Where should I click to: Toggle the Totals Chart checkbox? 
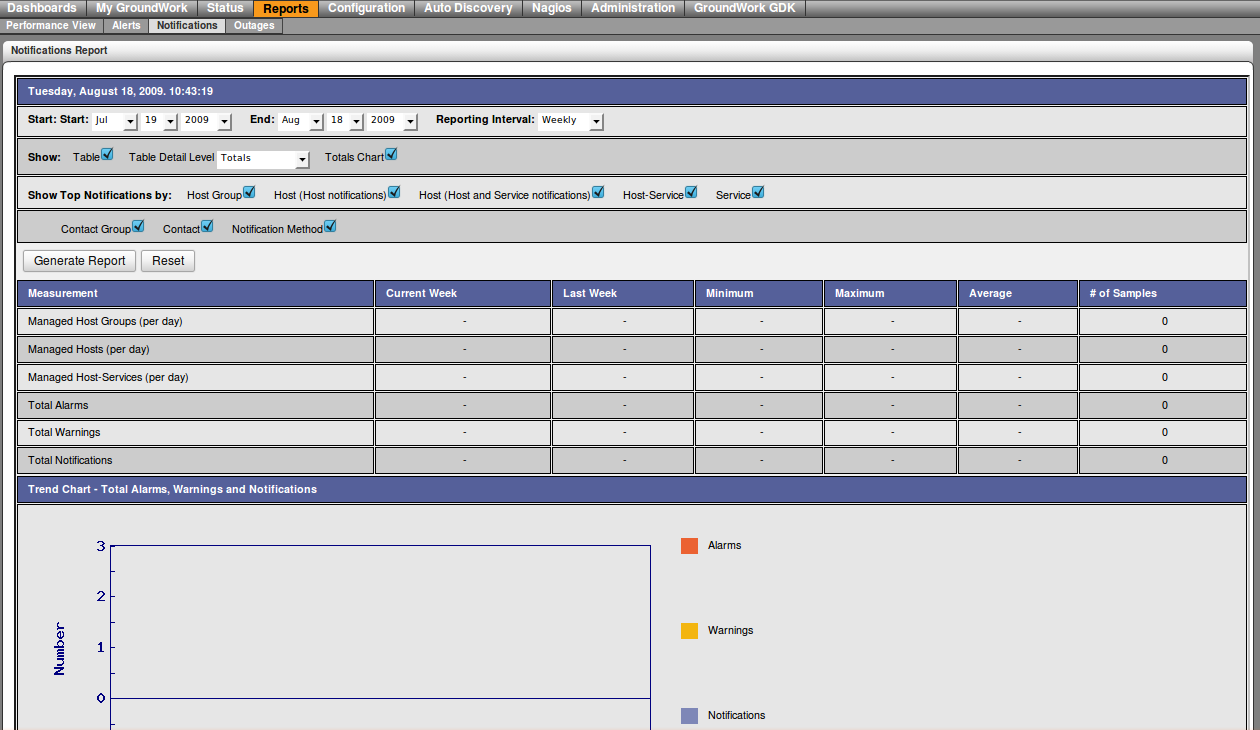click(391, 155)
